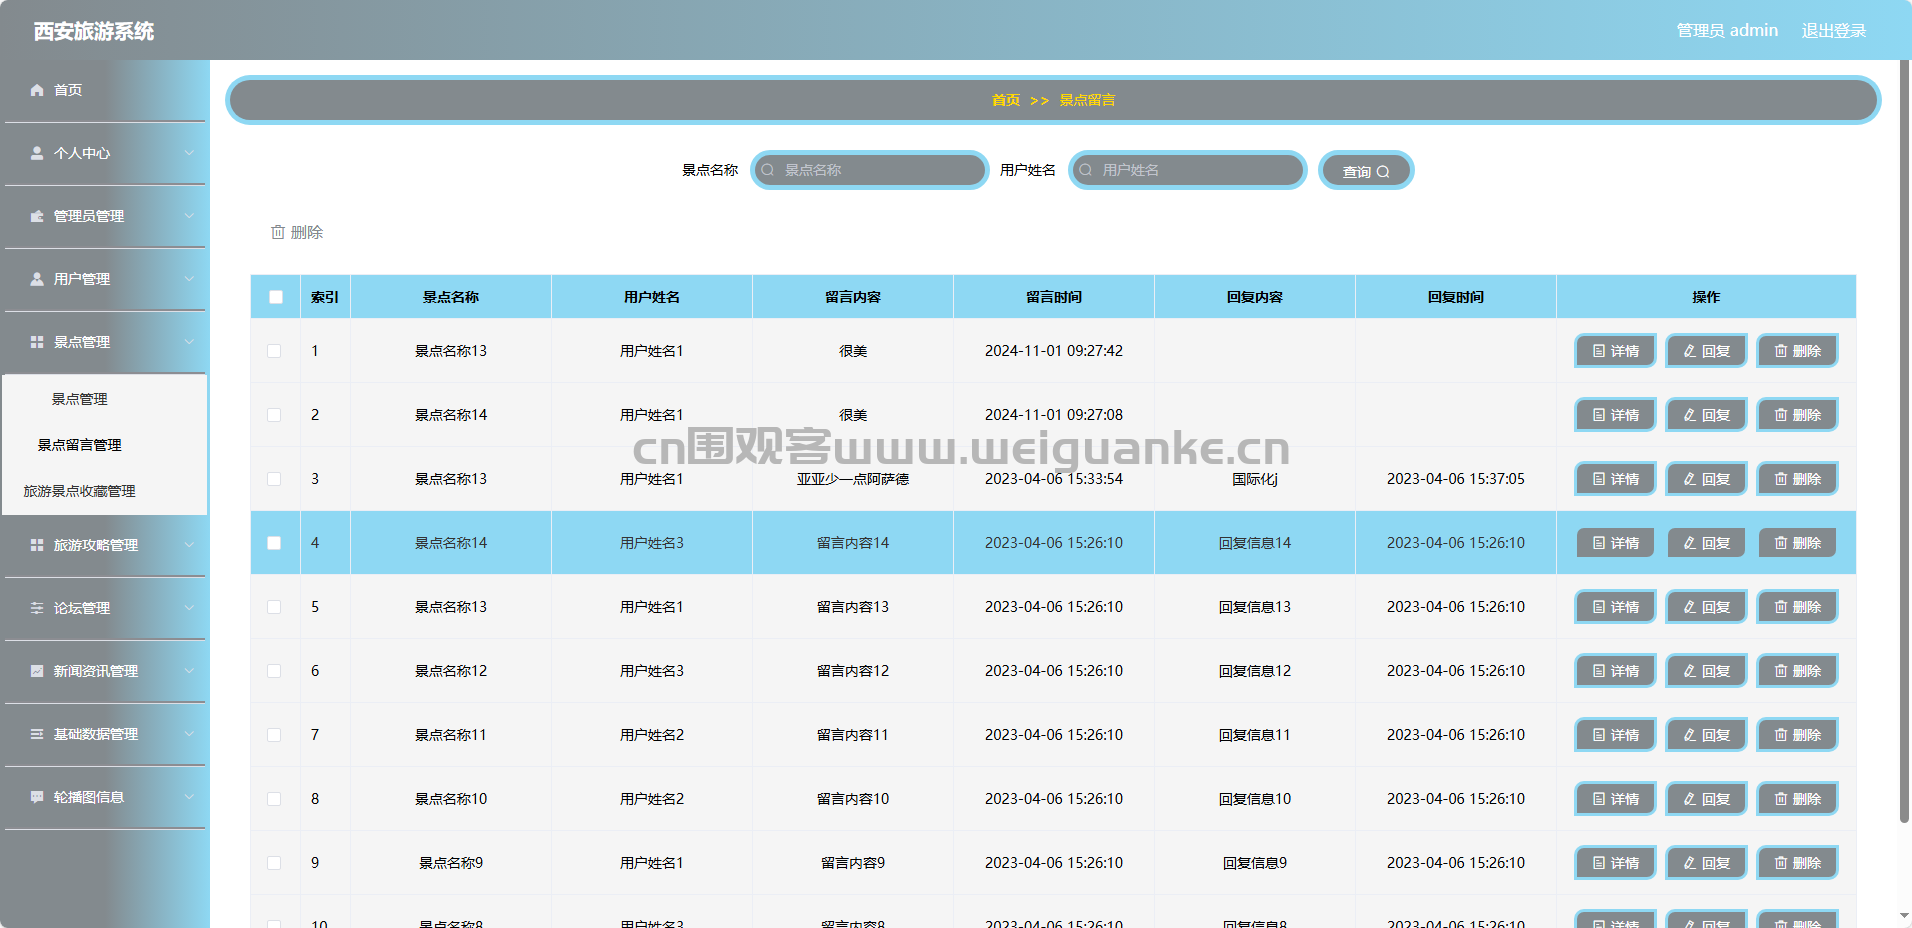The height and width of the screenshot is (928, 1912).
Task: Click 回复 edit button for row 1
Action: 1706,351
